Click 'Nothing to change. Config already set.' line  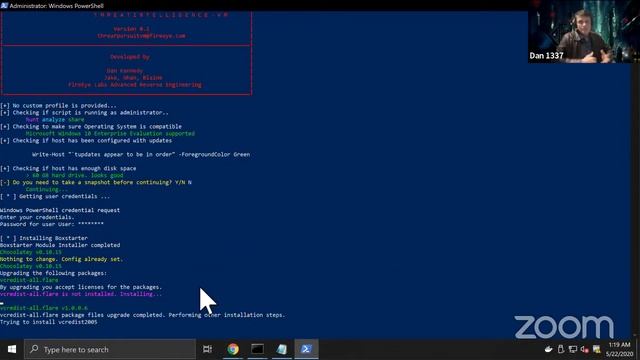[x=61, y=259]
